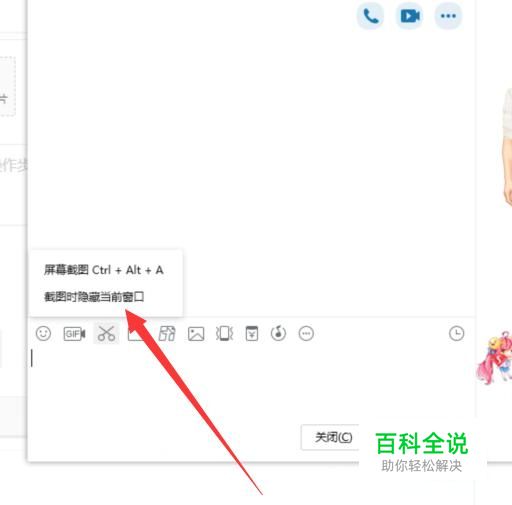
Task: Choose 屏幕截图 Ctrl + Alt + A
Action: [104, 270]
